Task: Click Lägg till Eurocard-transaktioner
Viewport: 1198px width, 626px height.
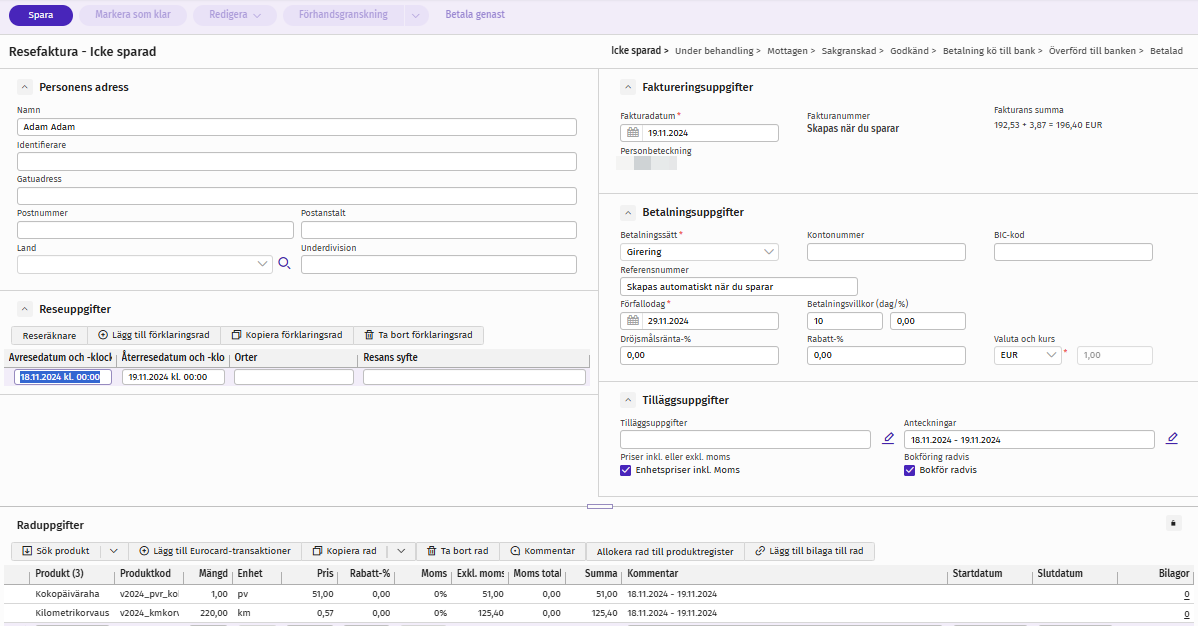Action: pos(215,551)
